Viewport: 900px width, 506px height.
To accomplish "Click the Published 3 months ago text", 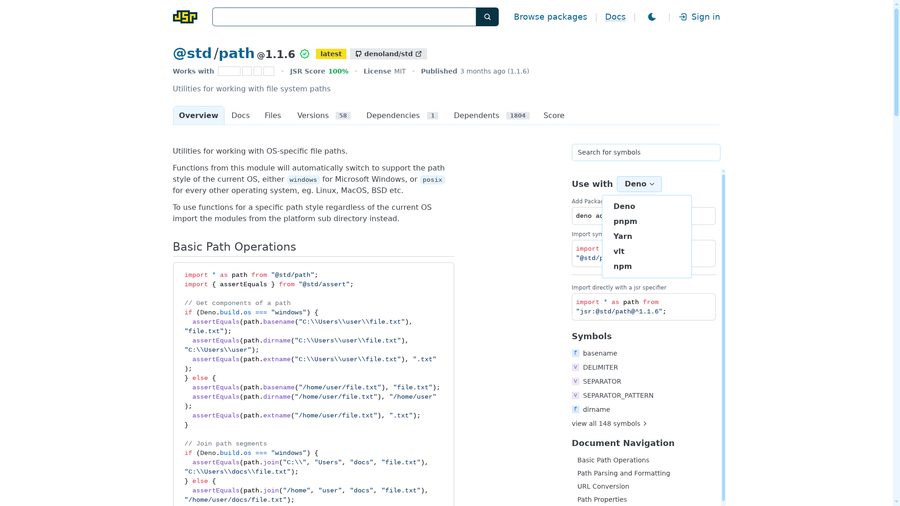I will 475,71.
